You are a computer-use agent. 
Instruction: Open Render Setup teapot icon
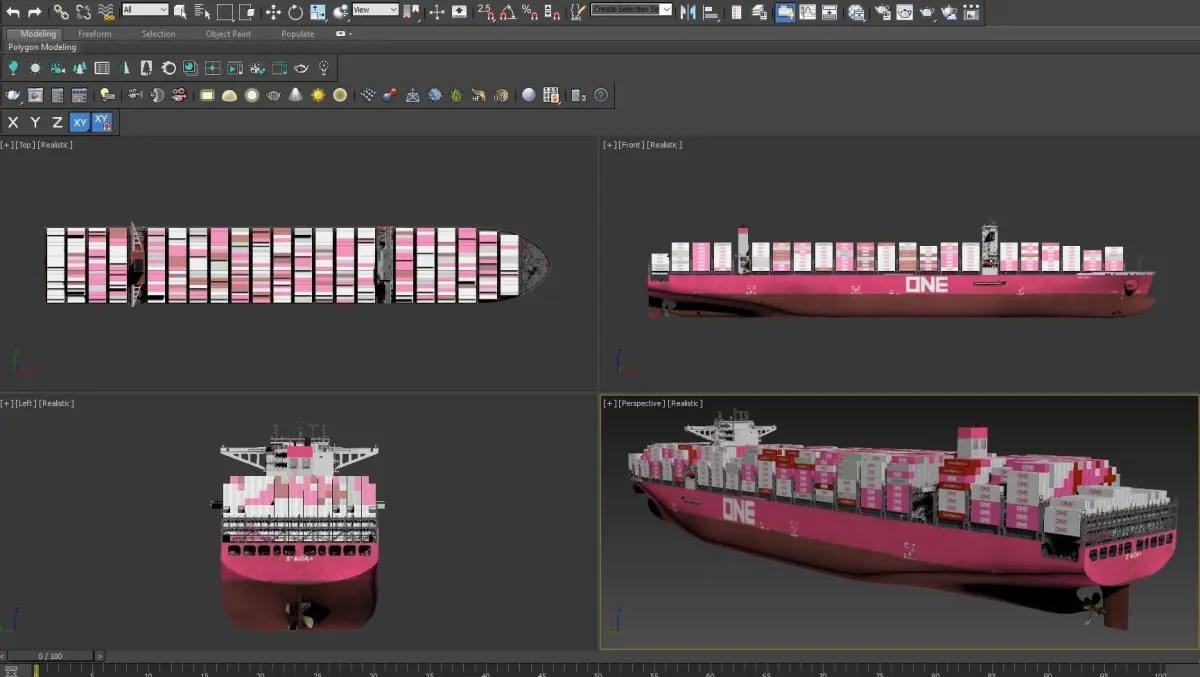point(882,12)
